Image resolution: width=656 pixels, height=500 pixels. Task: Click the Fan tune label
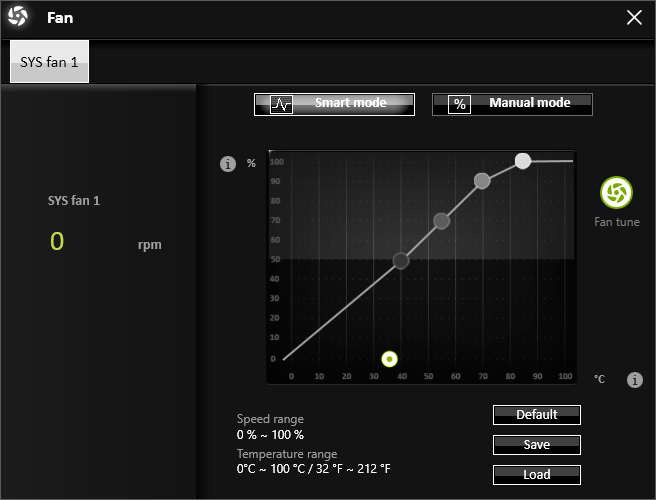[x=617, y=222]
